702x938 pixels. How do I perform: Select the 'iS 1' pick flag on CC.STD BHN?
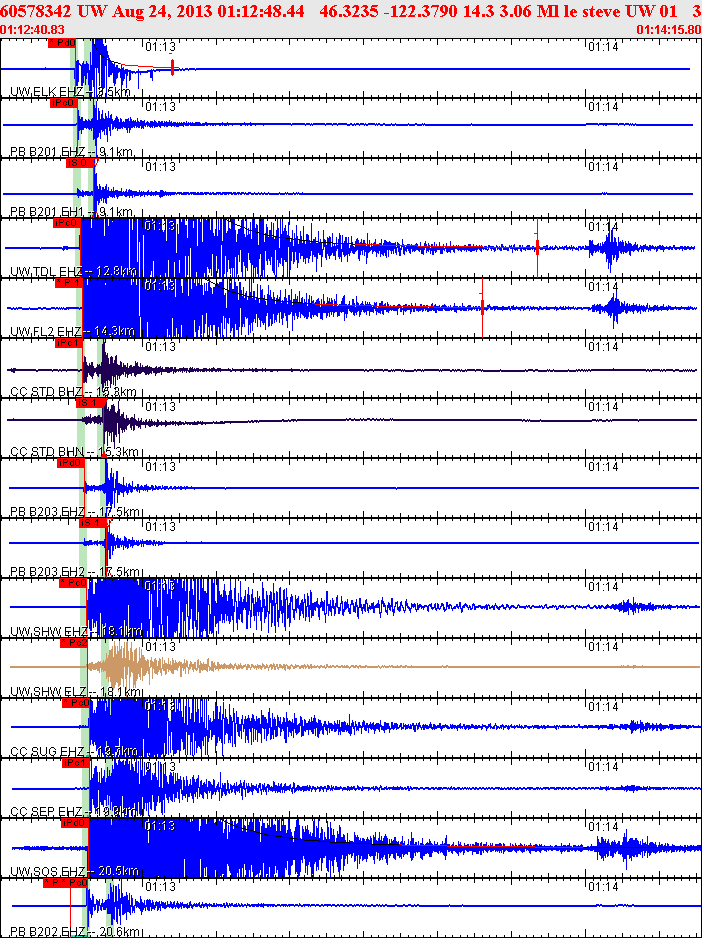(x=90, y=403)
